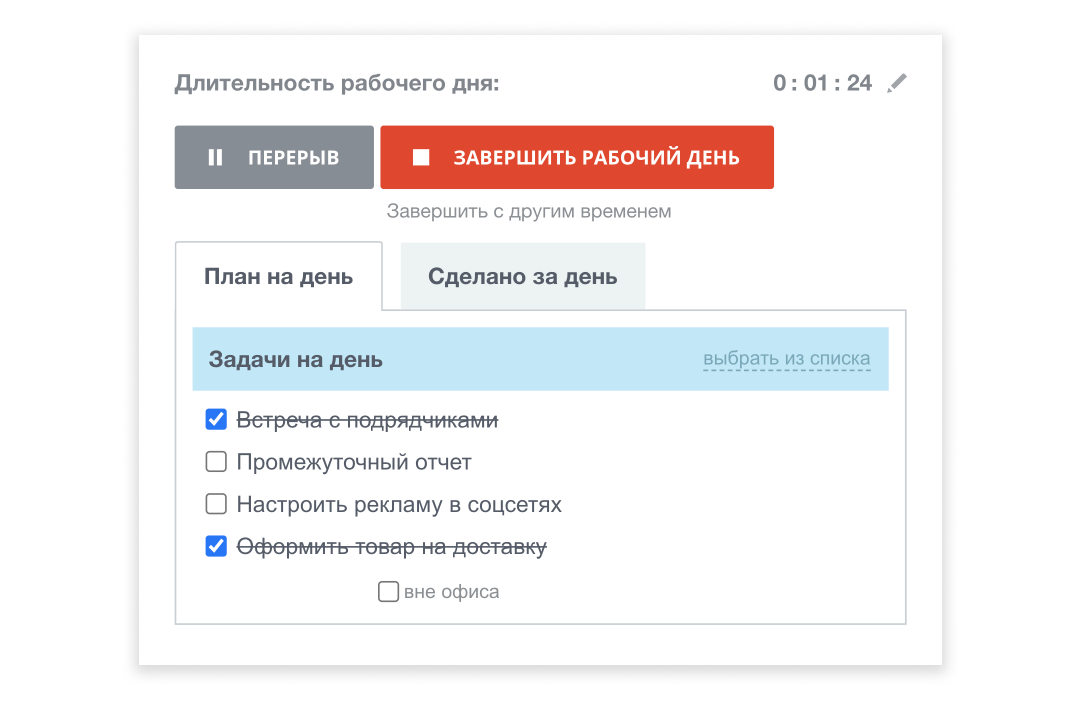Switch to the План на день tab

coord(278,277)
